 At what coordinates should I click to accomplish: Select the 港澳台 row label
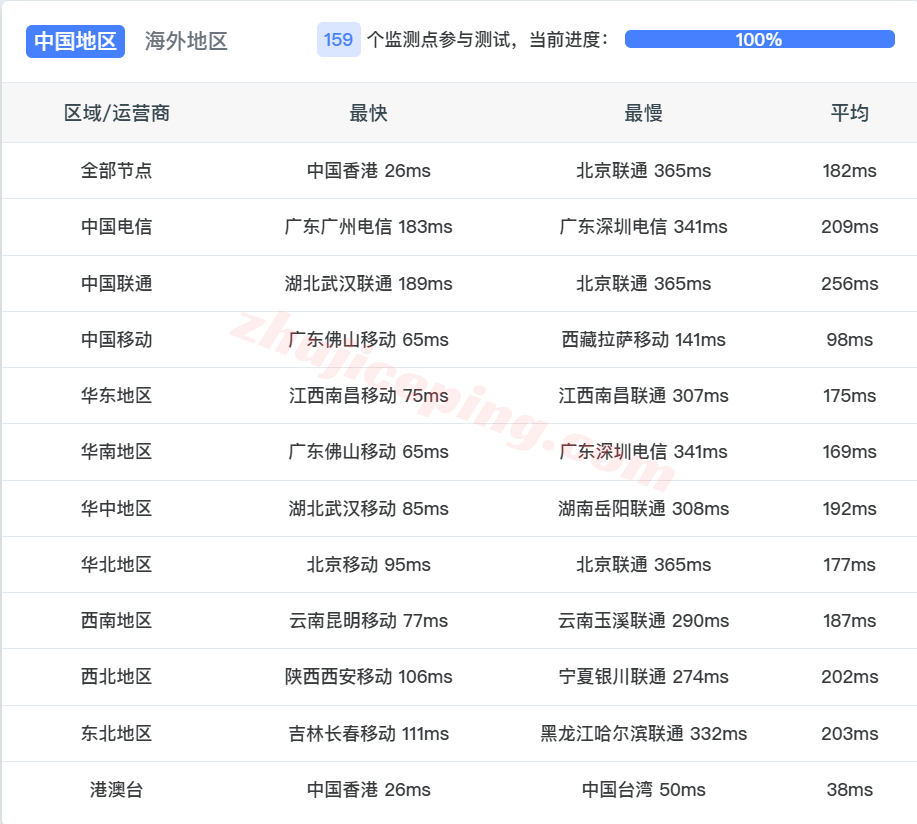point(117,789)
